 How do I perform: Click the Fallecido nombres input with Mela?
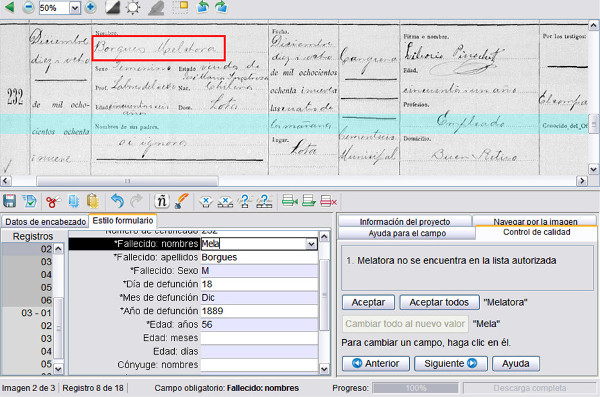tap(253, 244)
